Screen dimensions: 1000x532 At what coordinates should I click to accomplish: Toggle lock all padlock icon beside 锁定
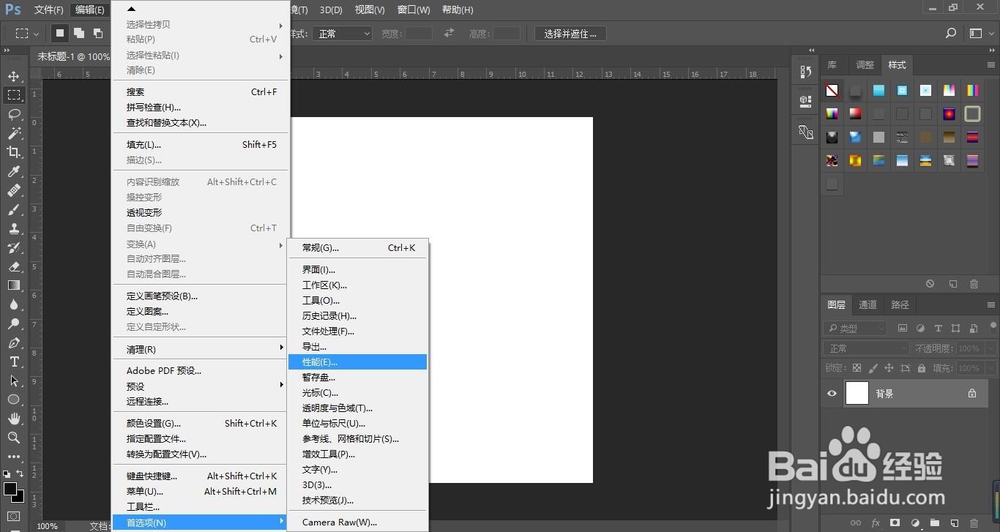pos(921,368)
